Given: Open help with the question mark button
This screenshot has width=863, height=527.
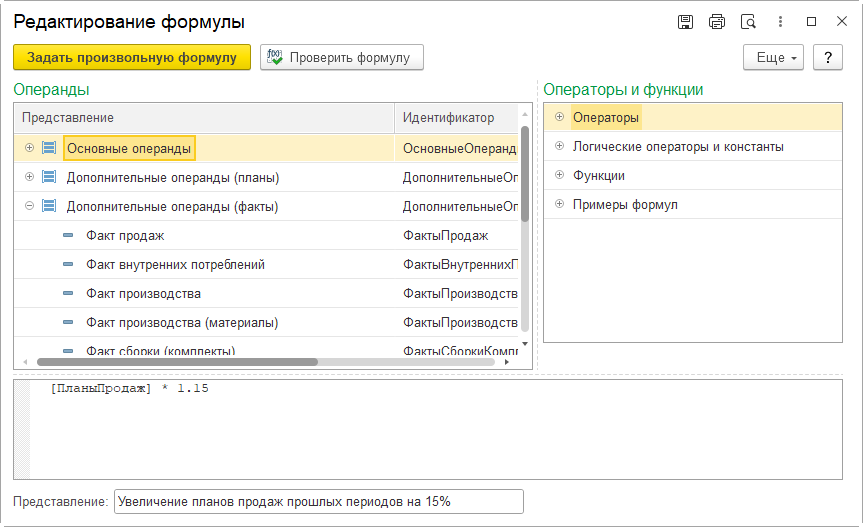Looking at the screenshot, I should (827, 58).
